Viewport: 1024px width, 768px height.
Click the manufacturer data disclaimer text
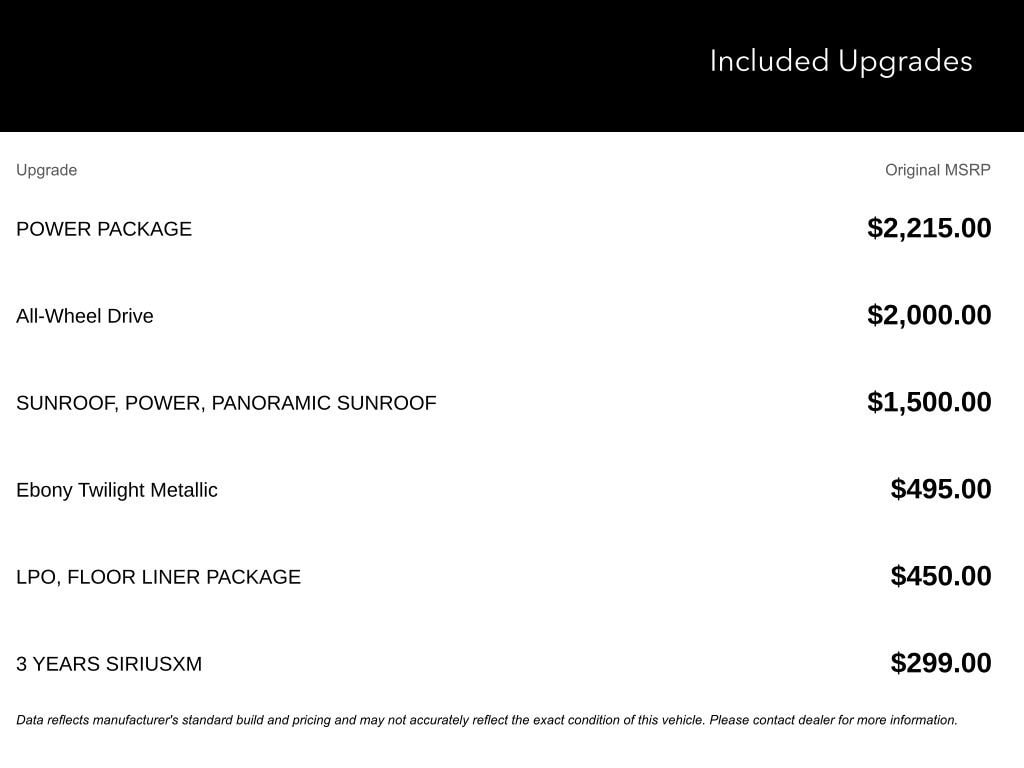487,720
